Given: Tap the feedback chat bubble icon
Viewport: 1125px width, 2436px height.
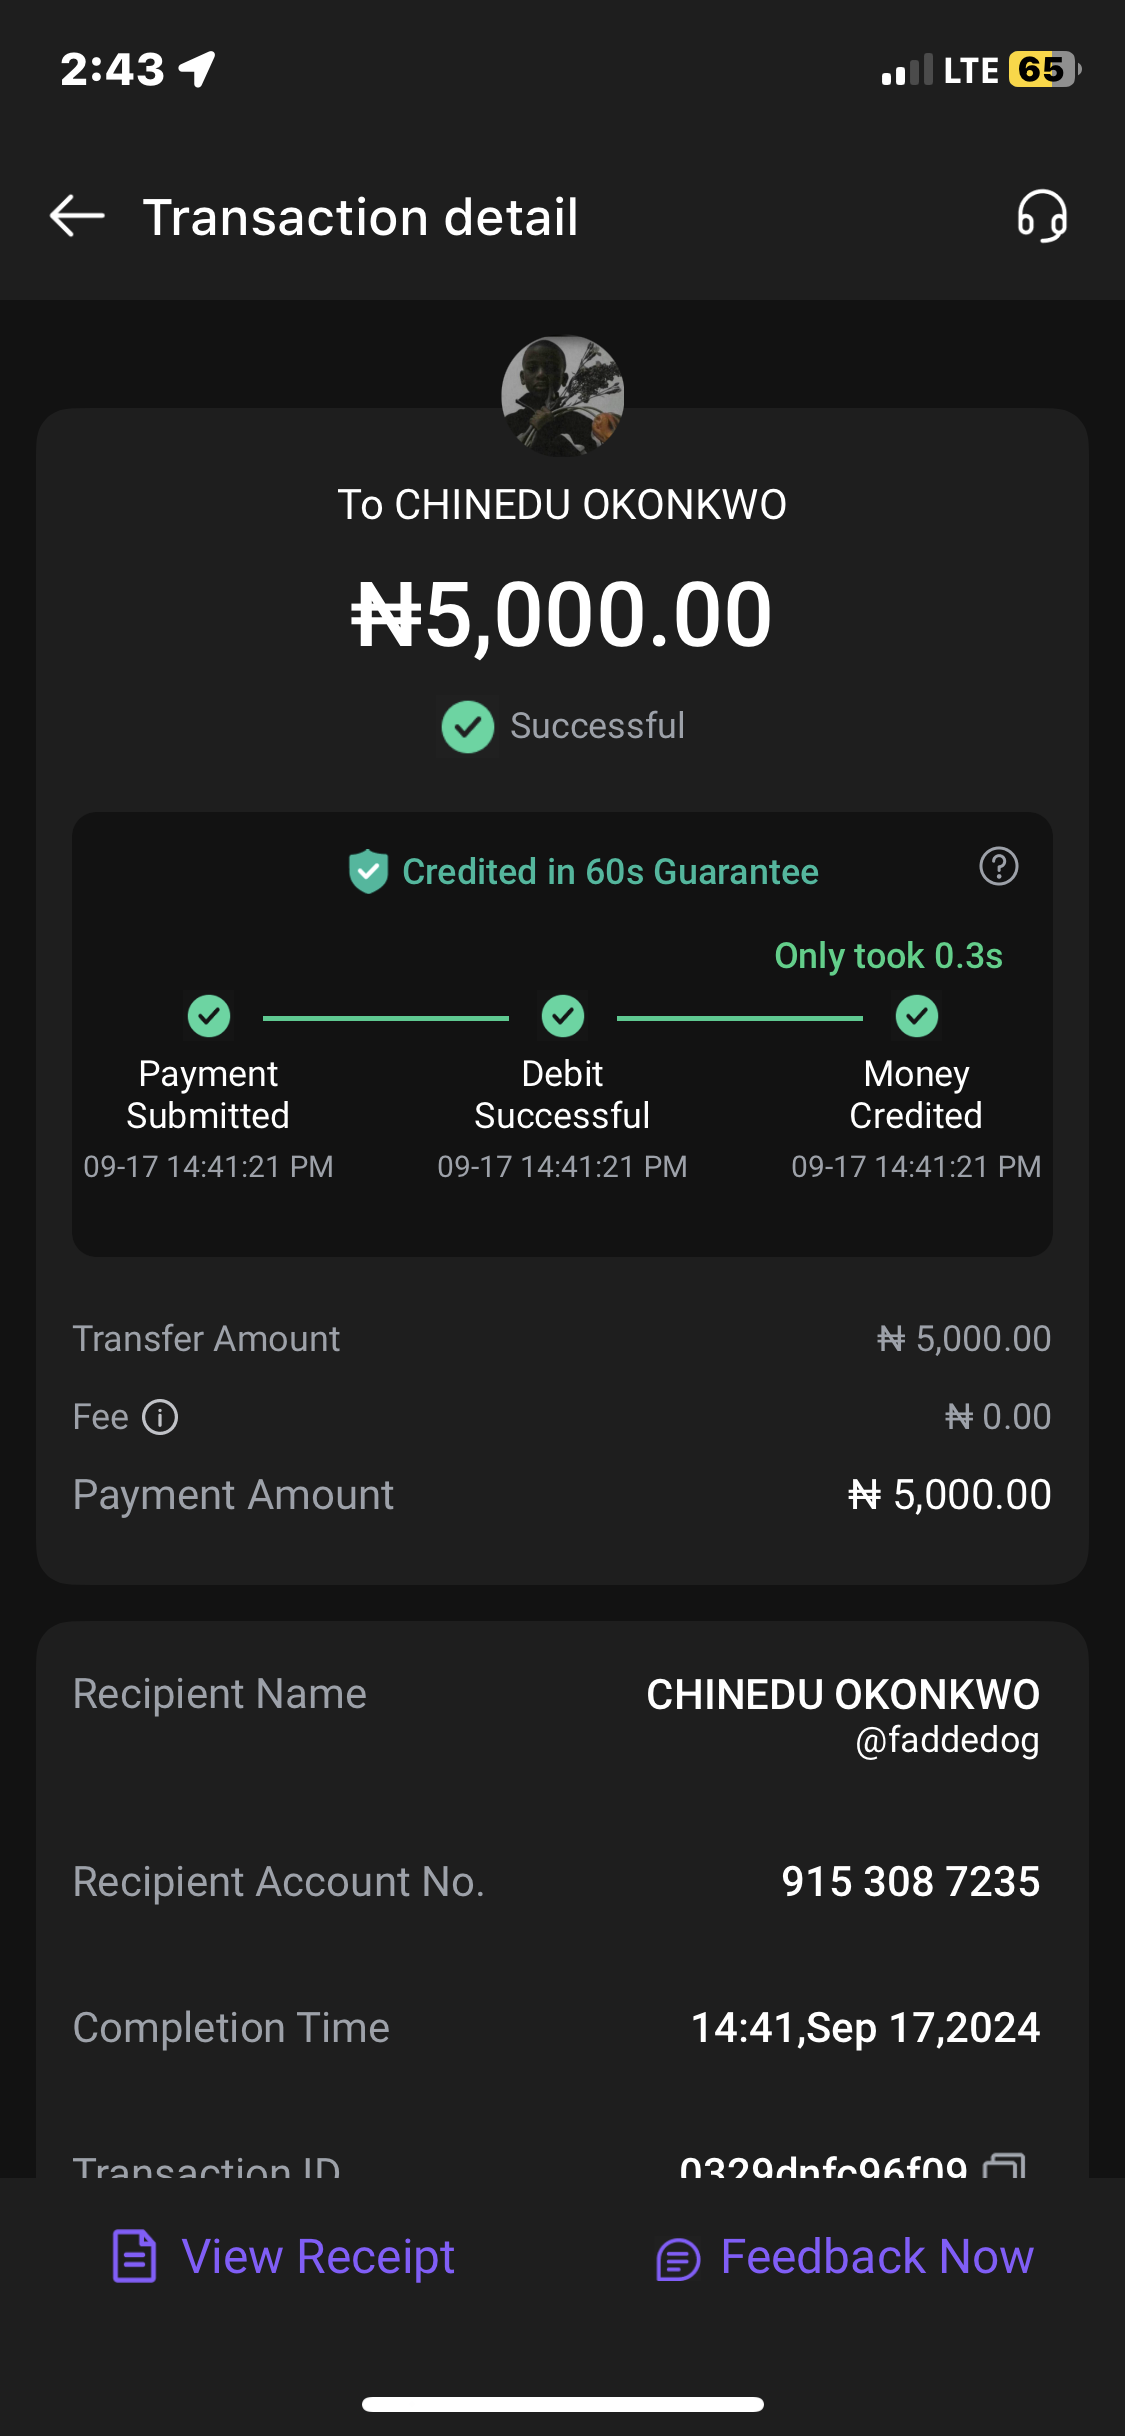Looking at the screenshot, I should 678,2259.
